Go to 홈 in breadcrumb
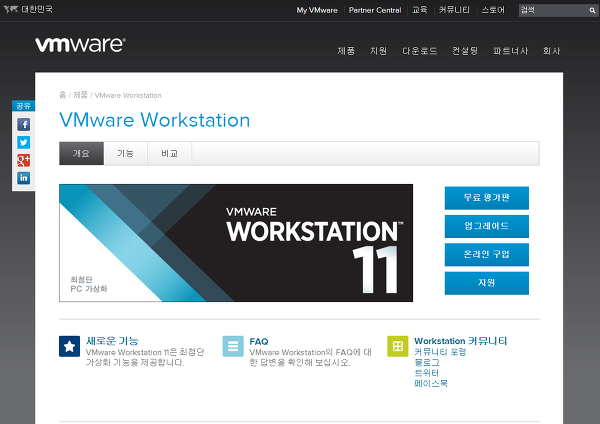This screenshot has height=424, width=600. (62, 95)
